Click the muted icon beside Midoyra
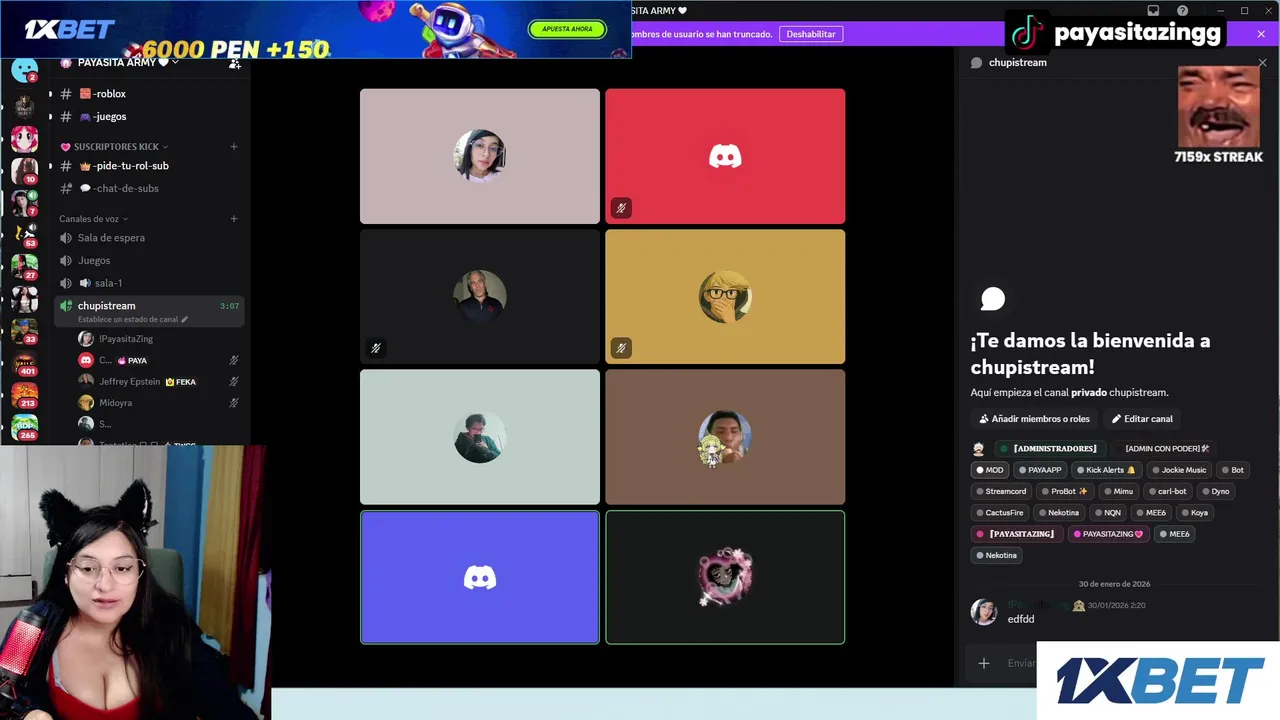 click(x=234, y=403)
